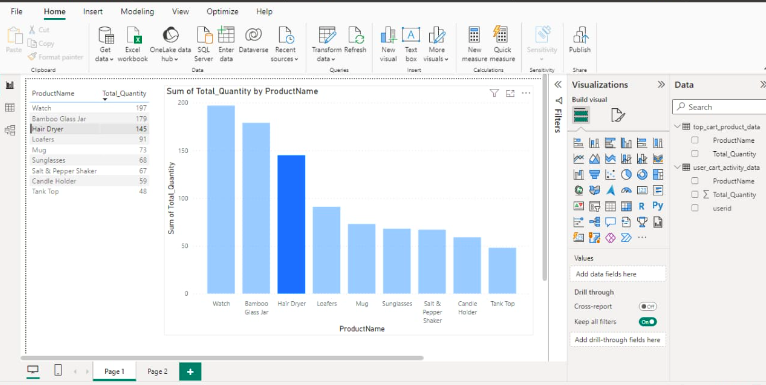
Task: Check the userid field checkbox
Action: pyautogui.click(x=695, y=208)
